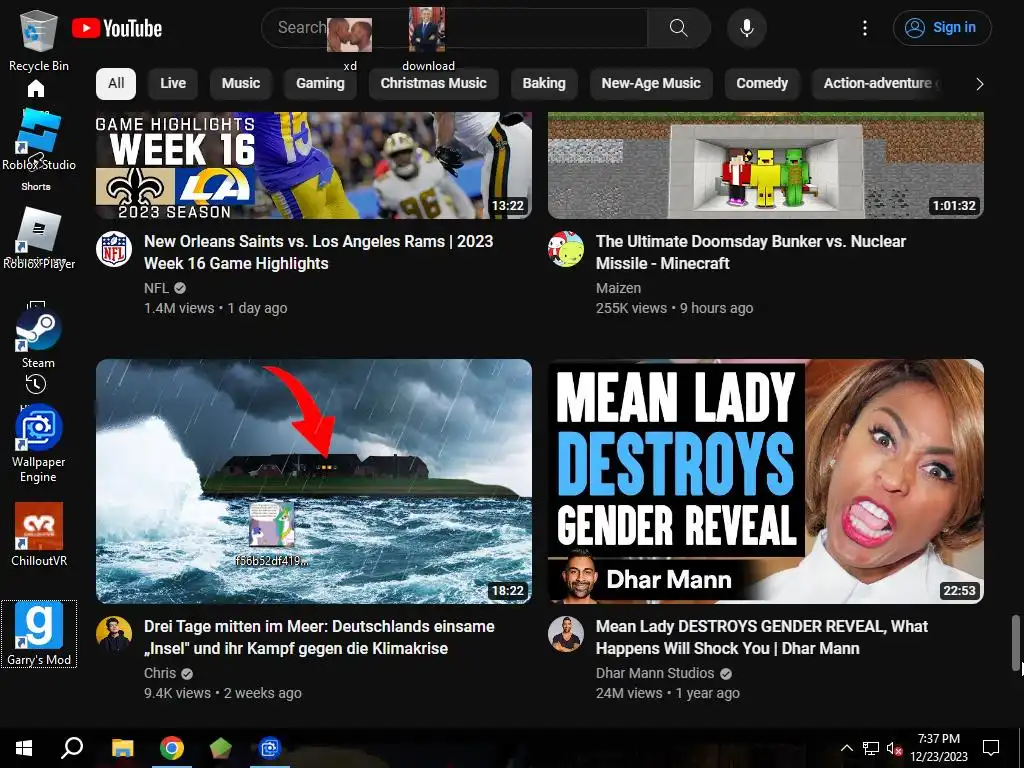Click the Maizen channel avatar
Image resolution: width=1024 pixels, height=768 pixels.
tap(566, 249)
